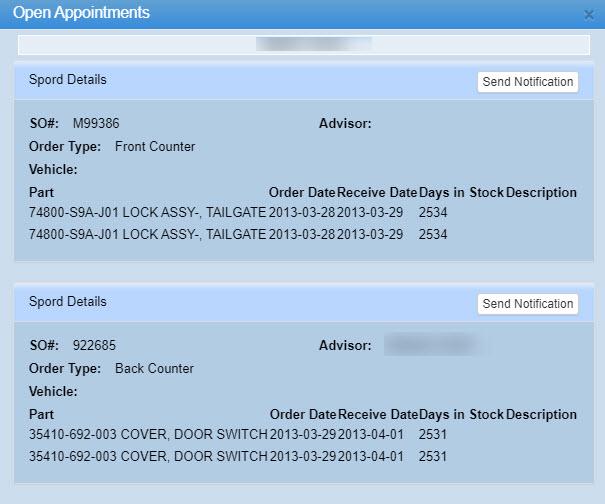Select the SO number M99386

coord(96,124)
